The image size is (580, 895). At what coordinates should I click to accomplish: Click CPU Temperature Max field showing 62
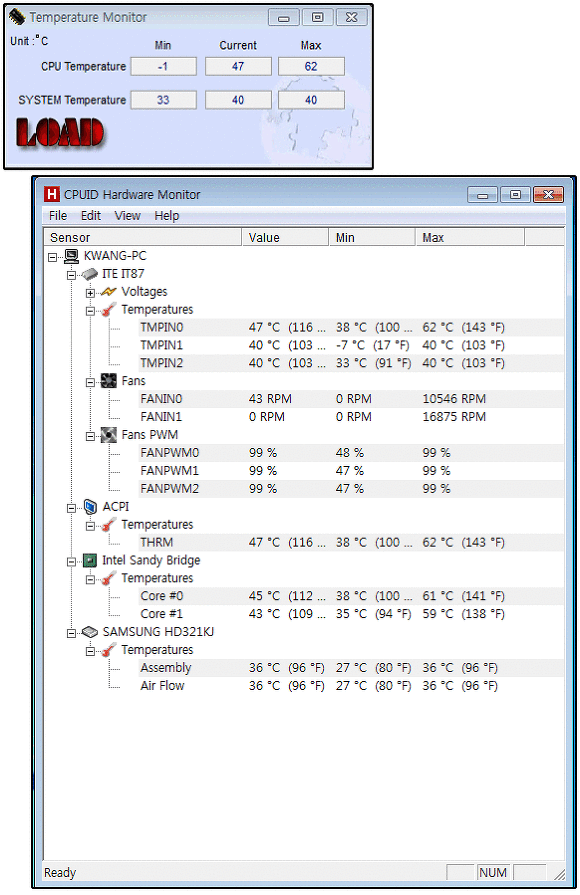pos(311,66)
